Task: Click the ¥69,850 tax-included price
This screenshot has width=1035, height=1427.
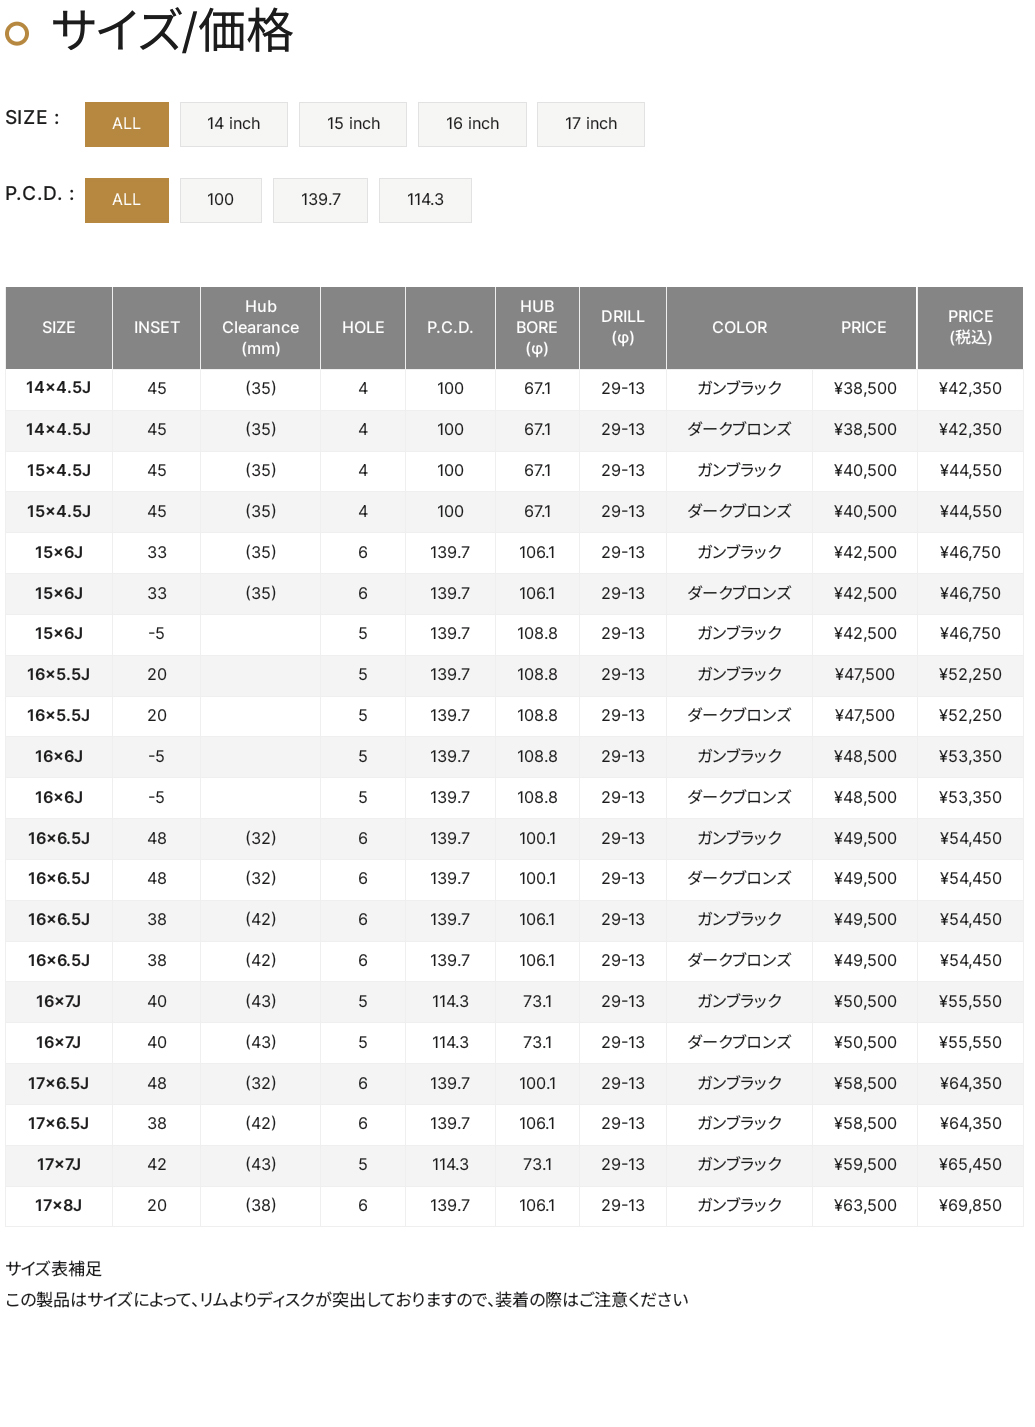Action: 970,1206
